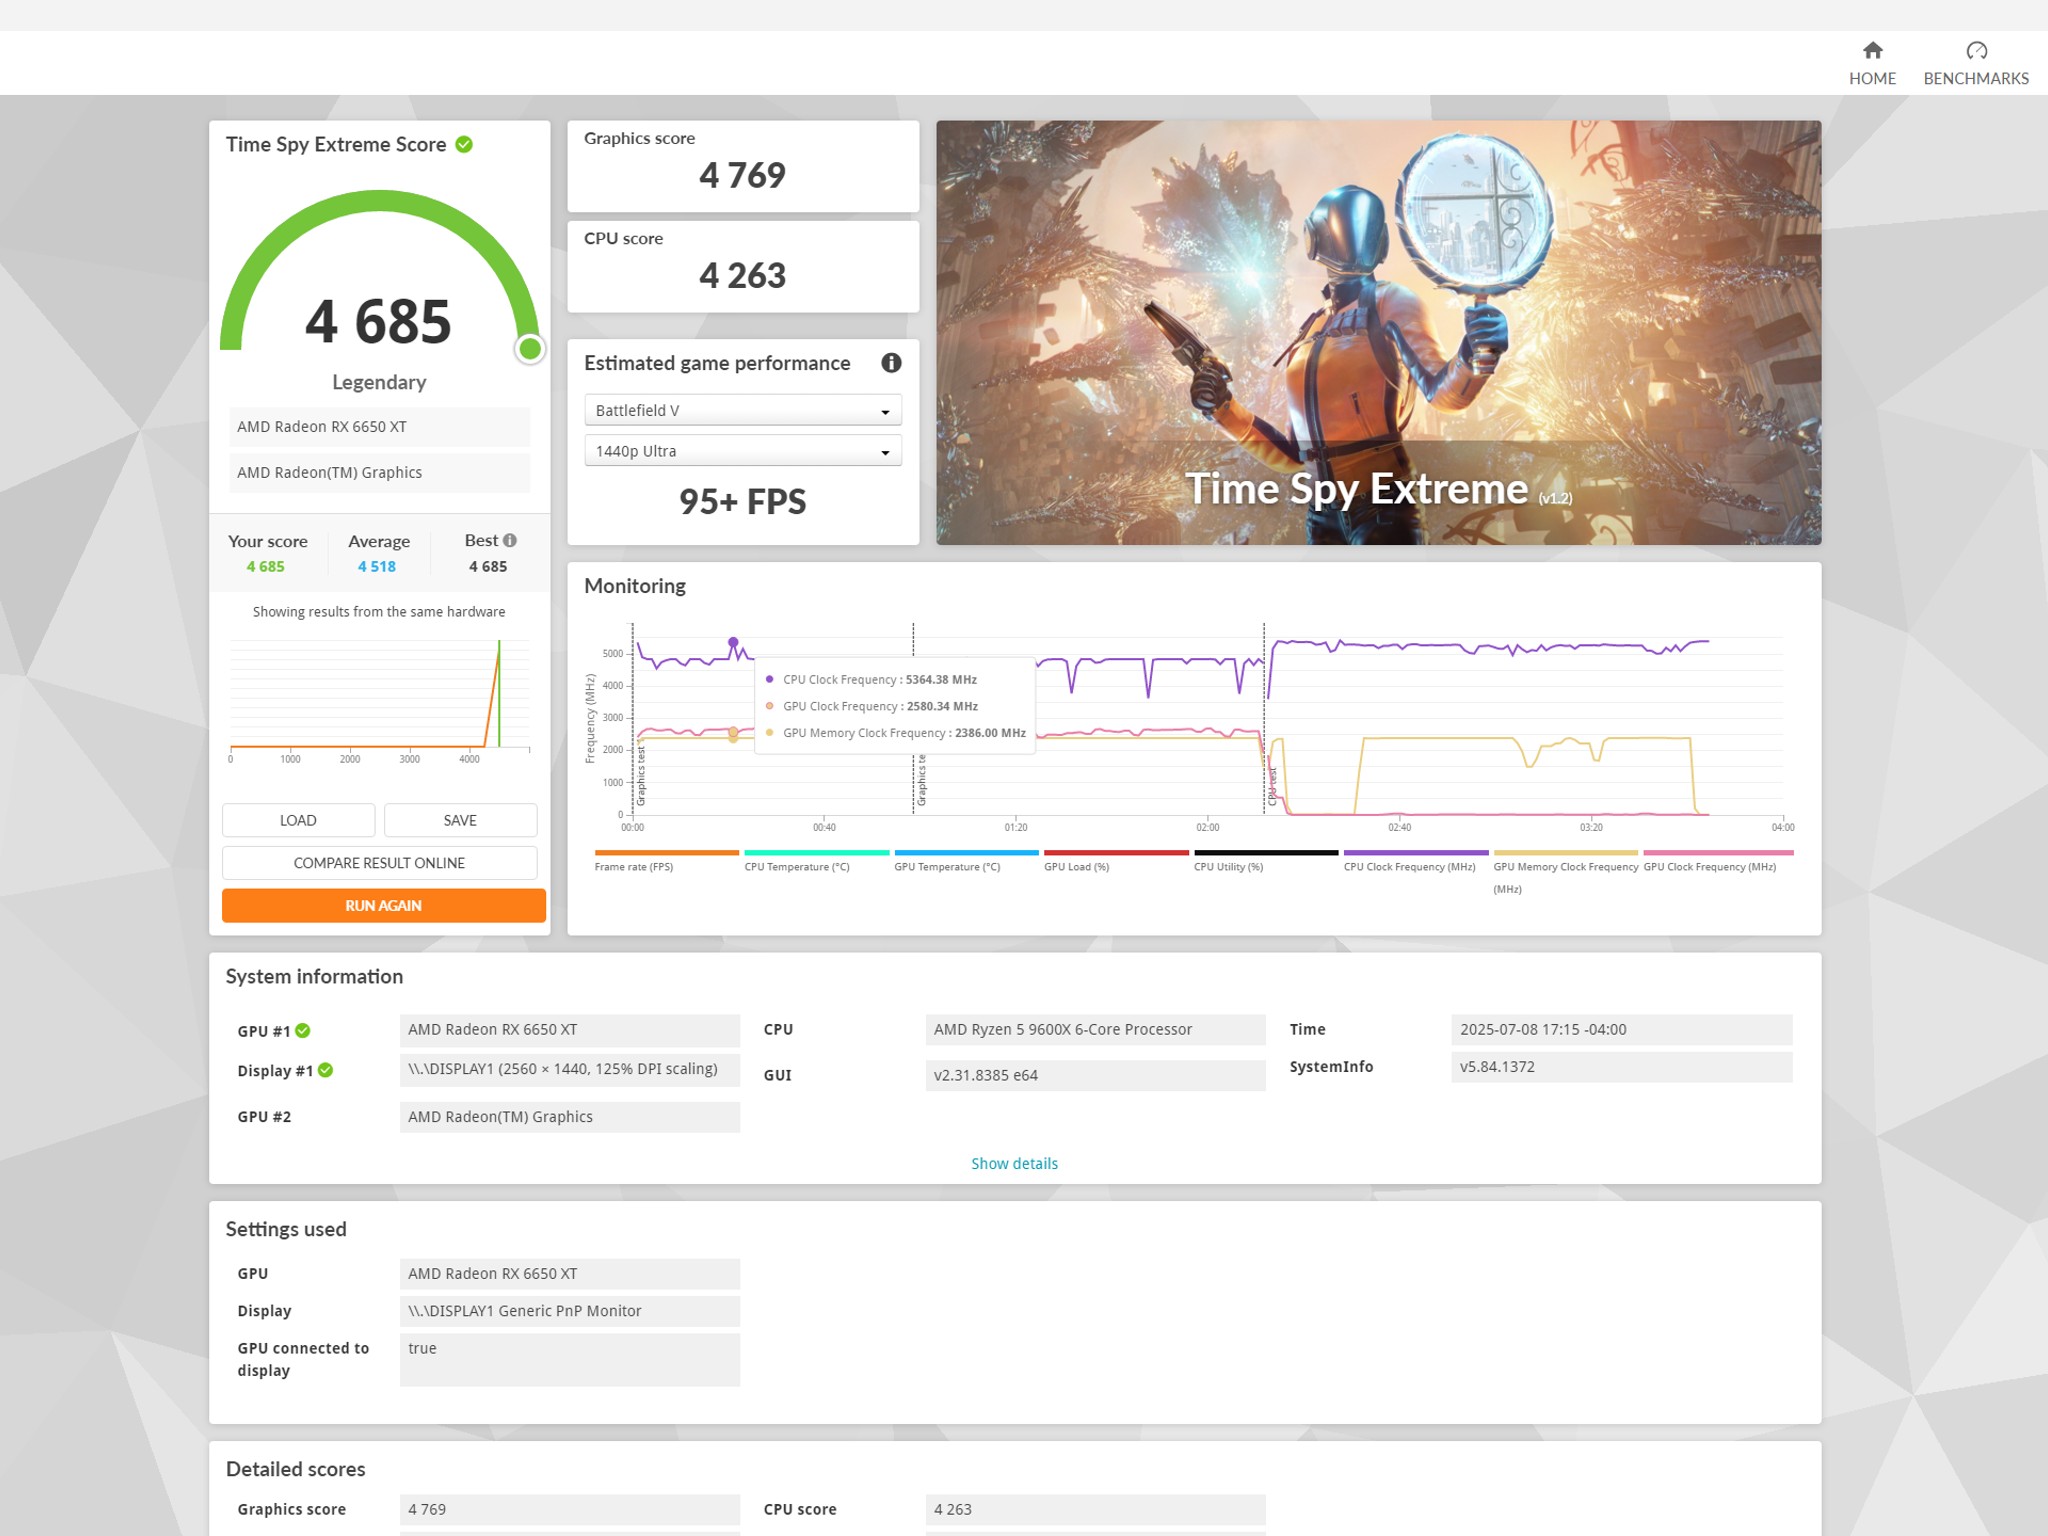Click the green score indicator dot on the gauge

[x=530, y=348]
